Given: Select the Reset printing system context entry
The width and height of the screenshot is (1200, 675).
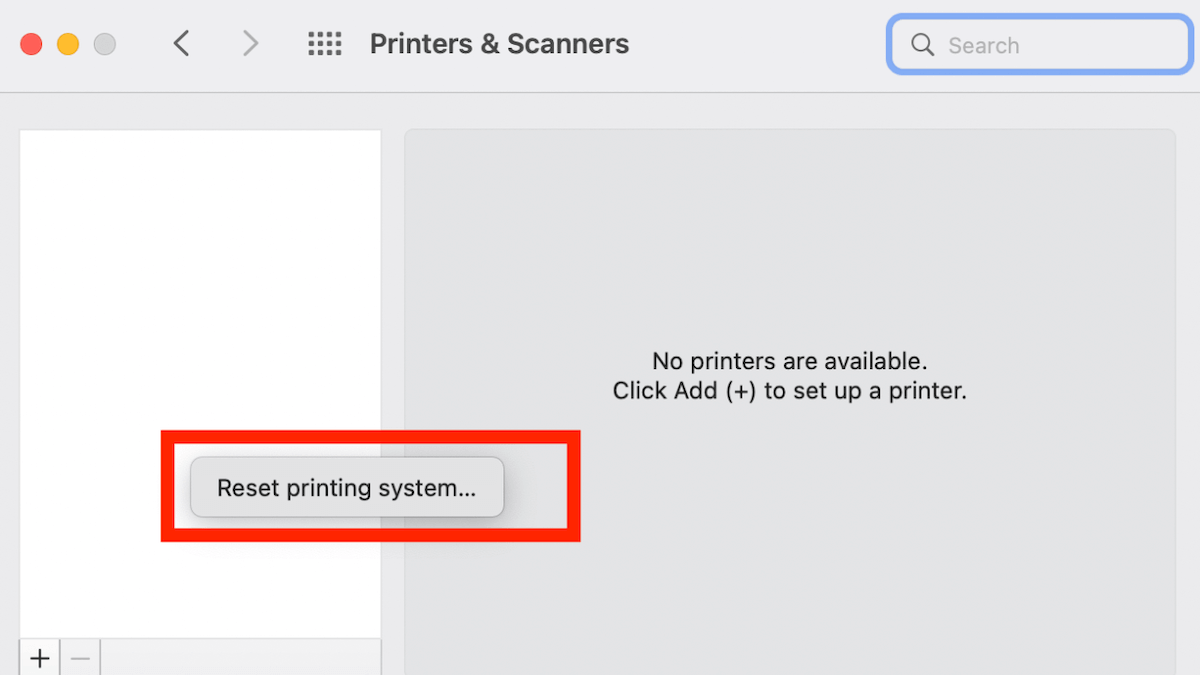Looking at the screenshot, I should [347, 487].
